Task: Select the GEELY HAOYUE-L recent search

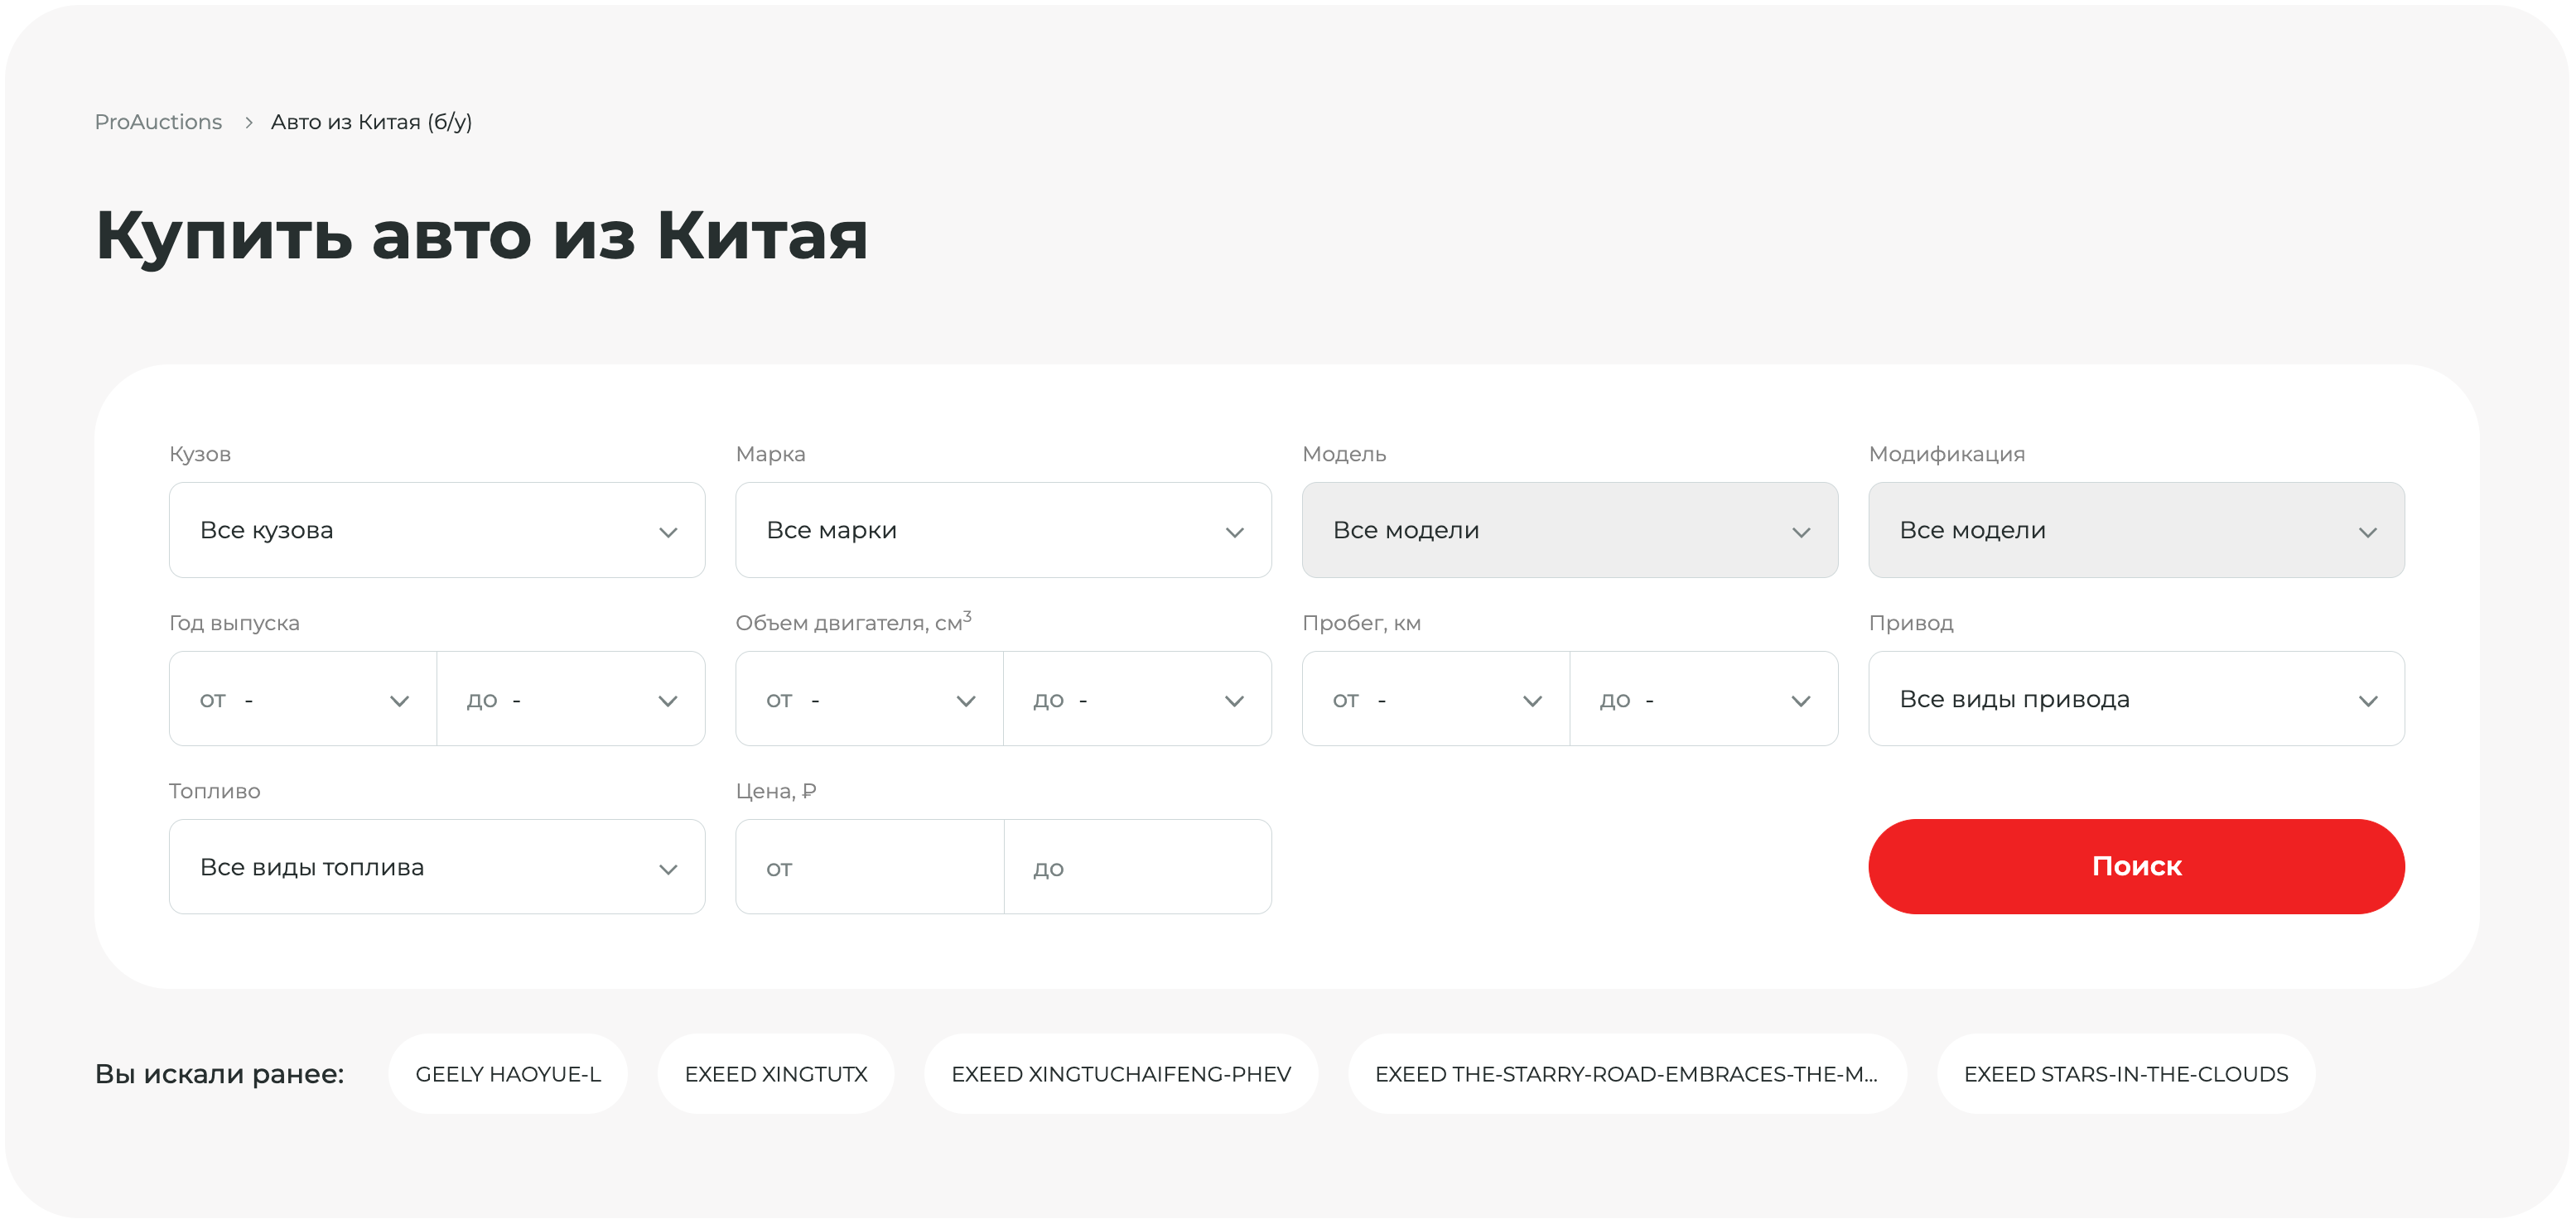Action: tap(508, 1074)
